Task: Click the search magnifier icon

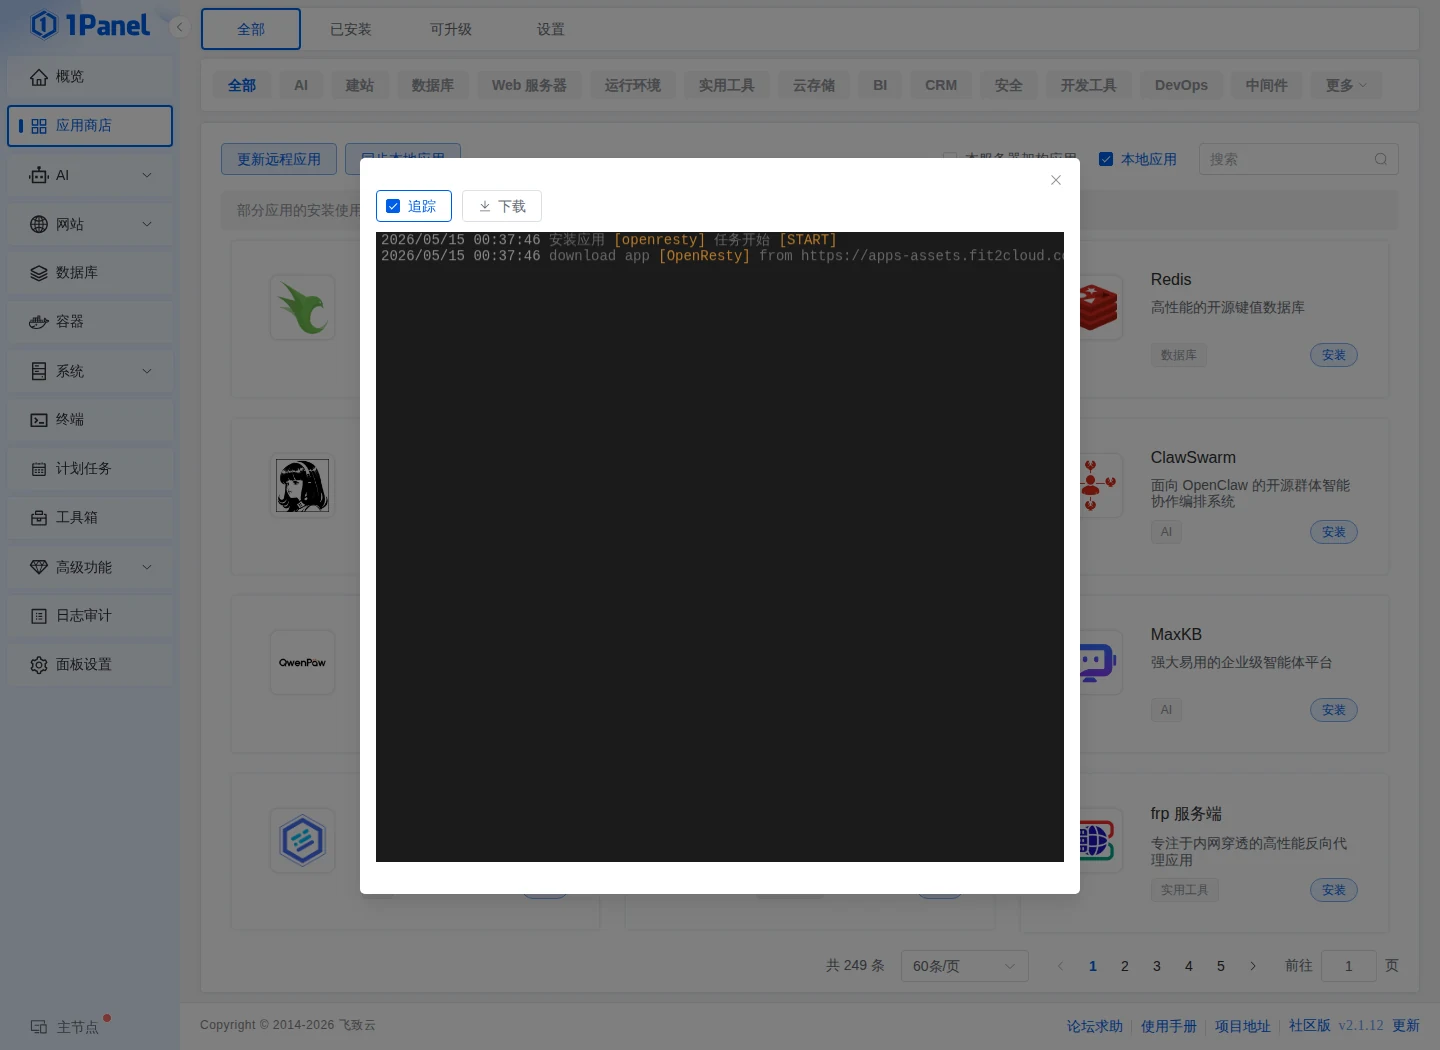Action: 1381,159
